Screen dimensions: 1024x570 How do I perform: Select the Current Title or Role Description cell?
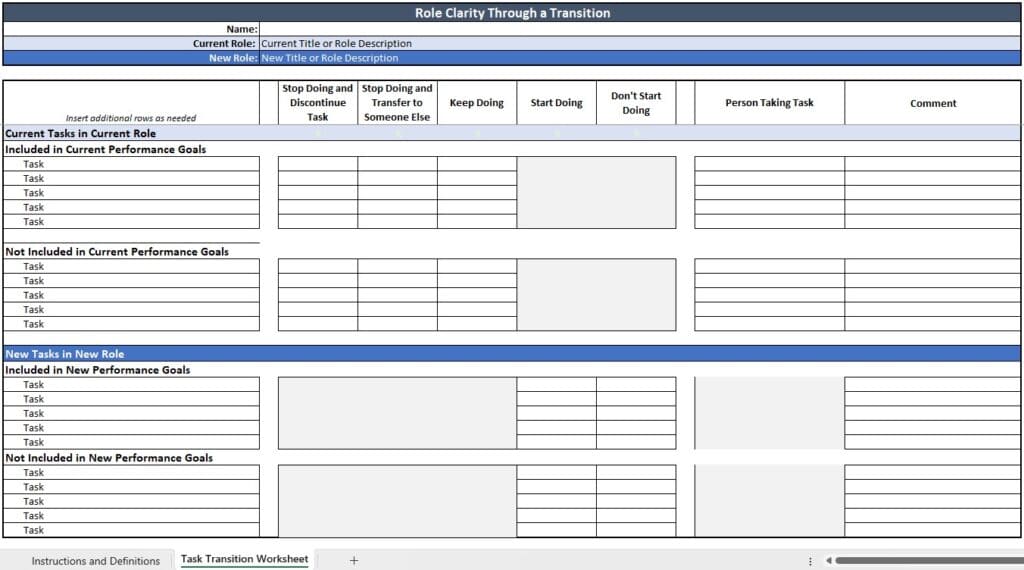click(x=337, y=43)
